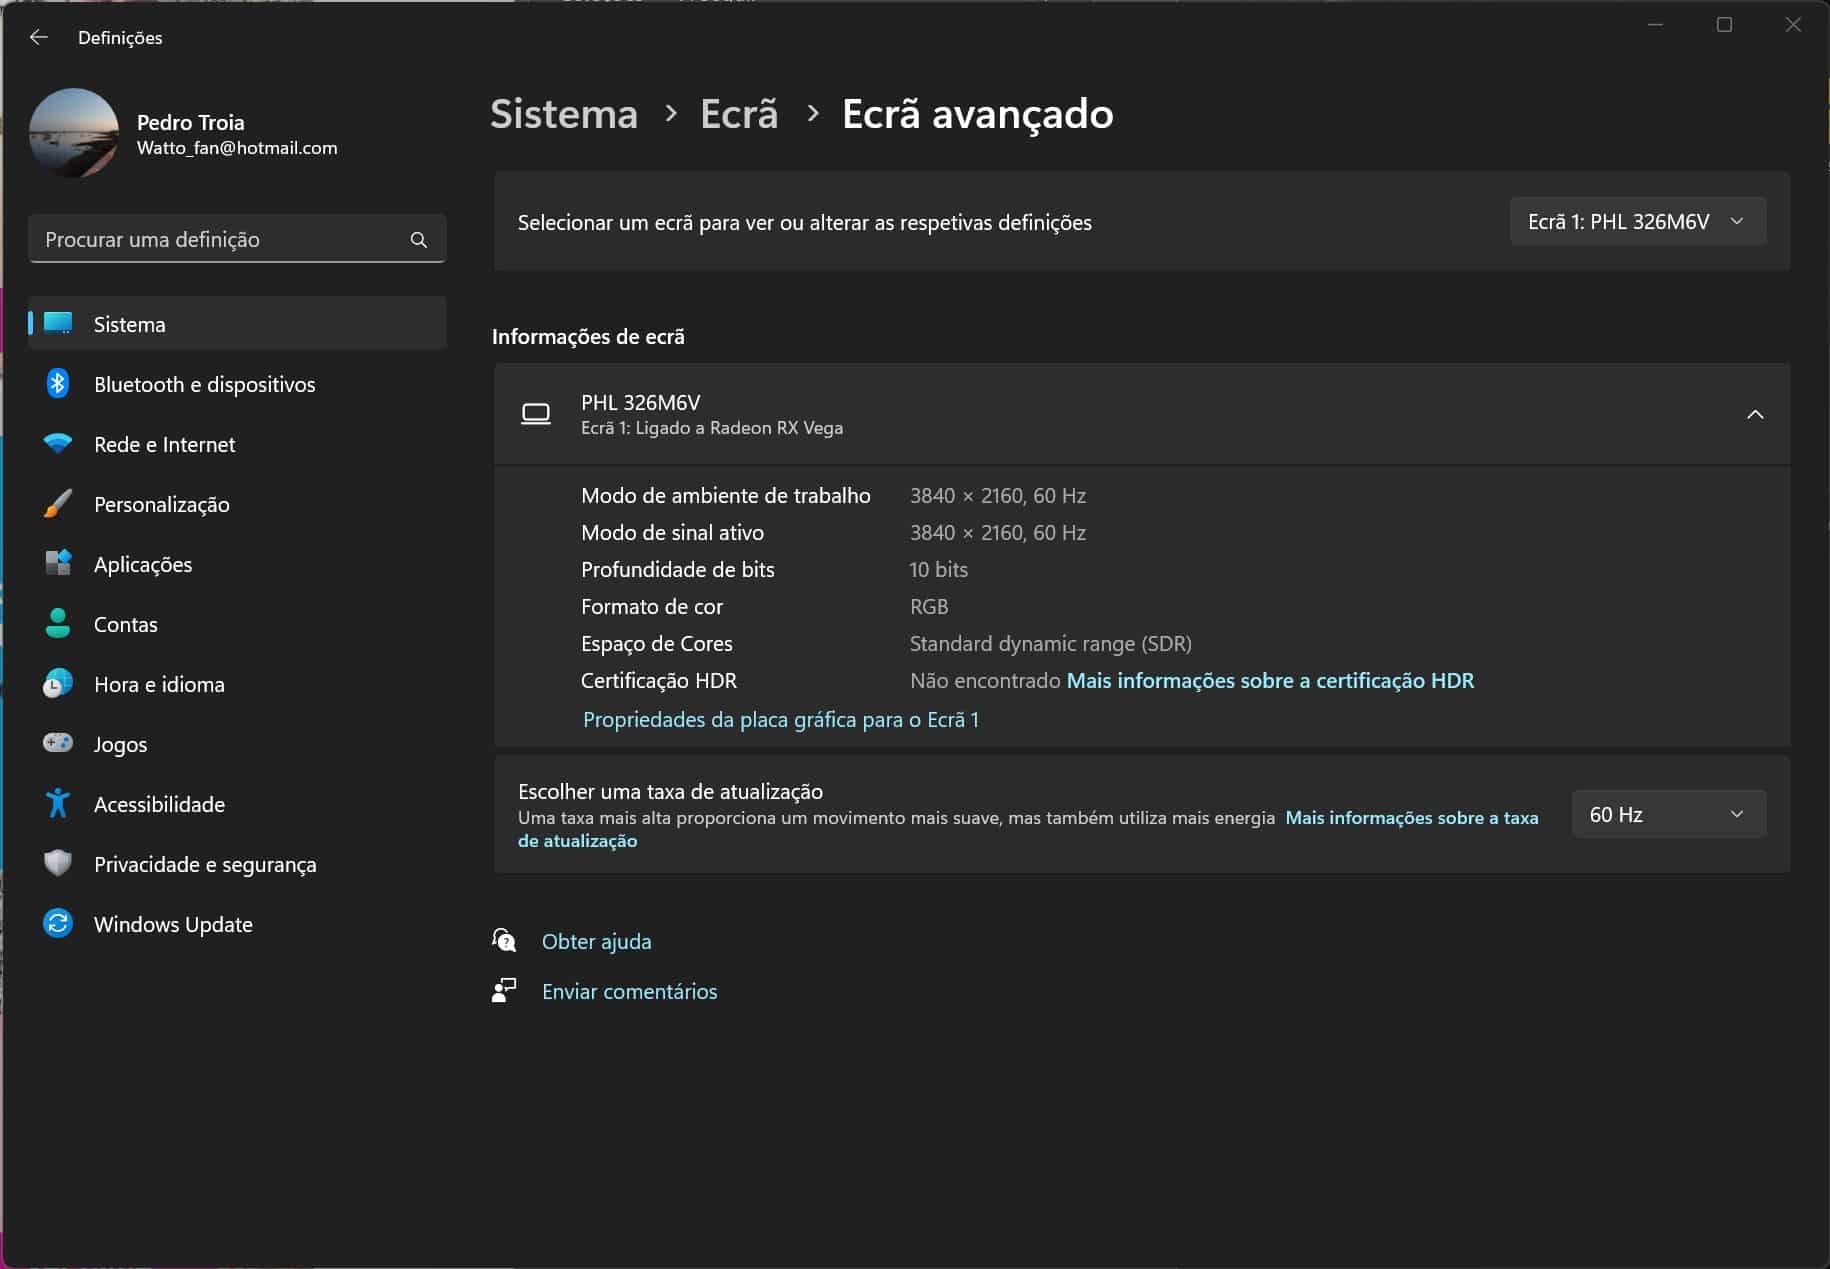Collapse the PHL 326M6V info section
This screenshot has width=1830, height=1269.
pyautogui.click(x=1754, y=414)
